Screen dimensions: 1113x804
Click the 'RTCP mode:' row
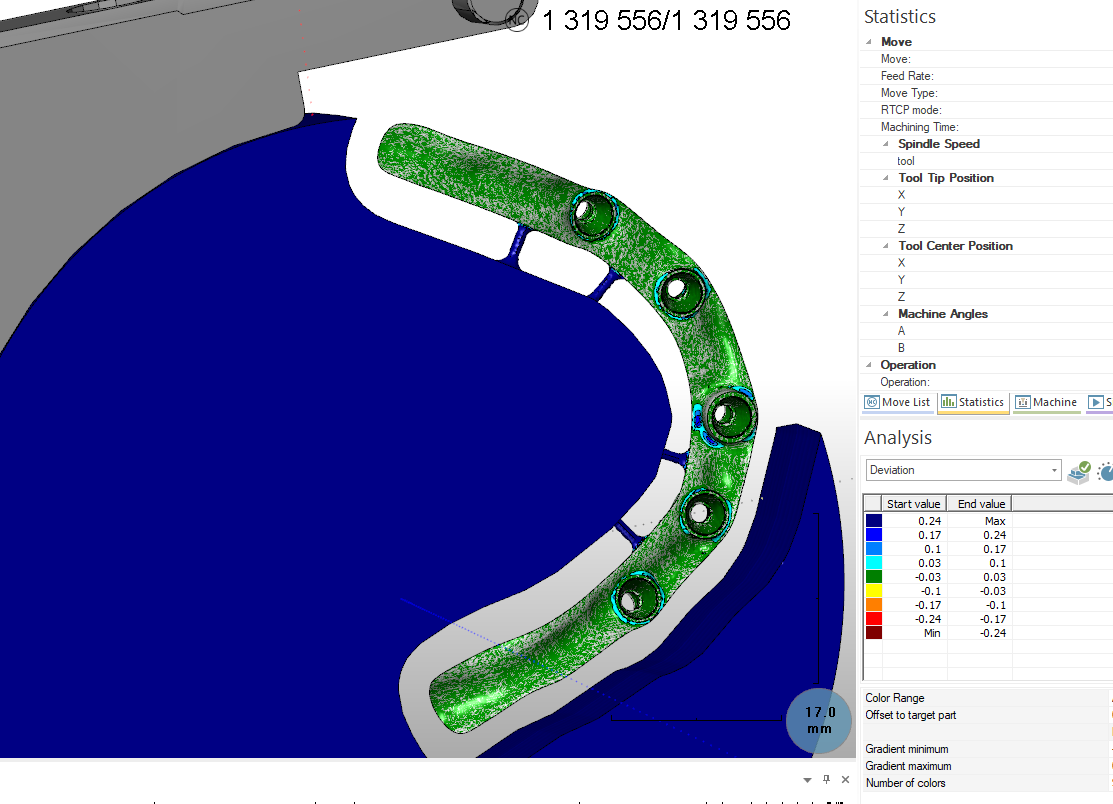click(987, 110)
